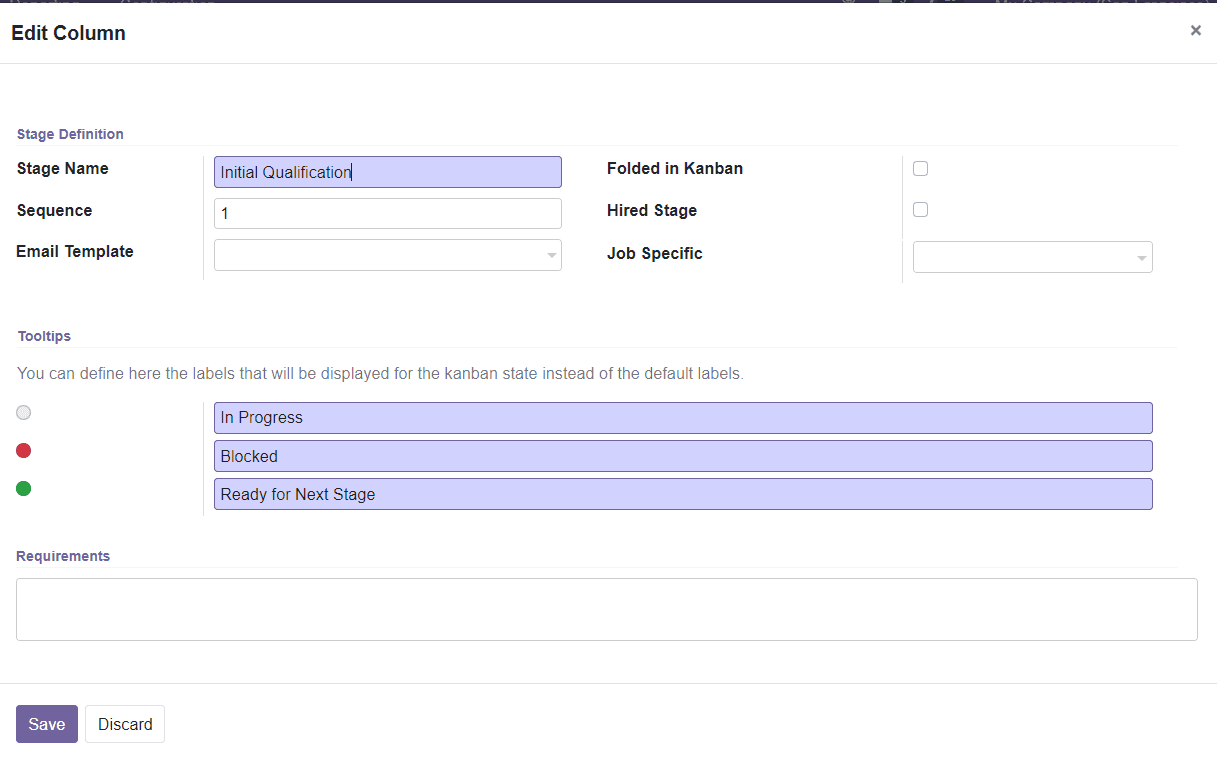Screen dimensions: 1217x761
Task: Expand the Email Template selector arrow
Action: click(x=551, y=255)
